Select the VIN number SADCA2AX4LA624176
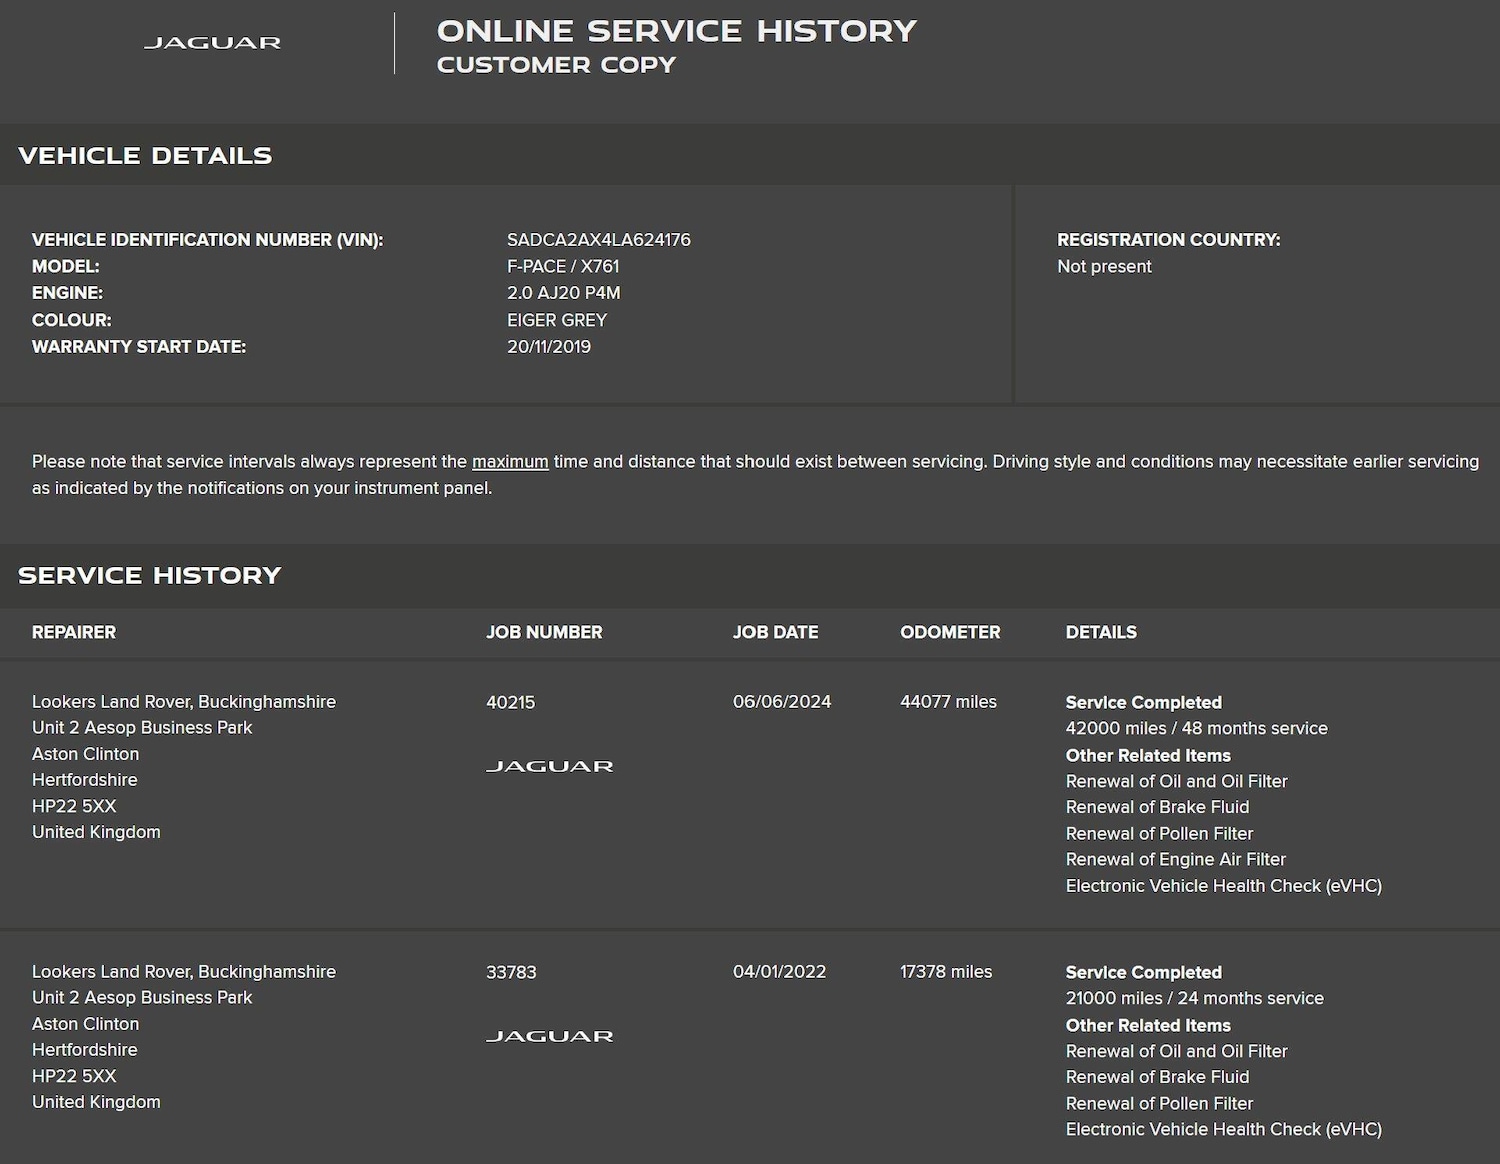 [x=598, y=240]
